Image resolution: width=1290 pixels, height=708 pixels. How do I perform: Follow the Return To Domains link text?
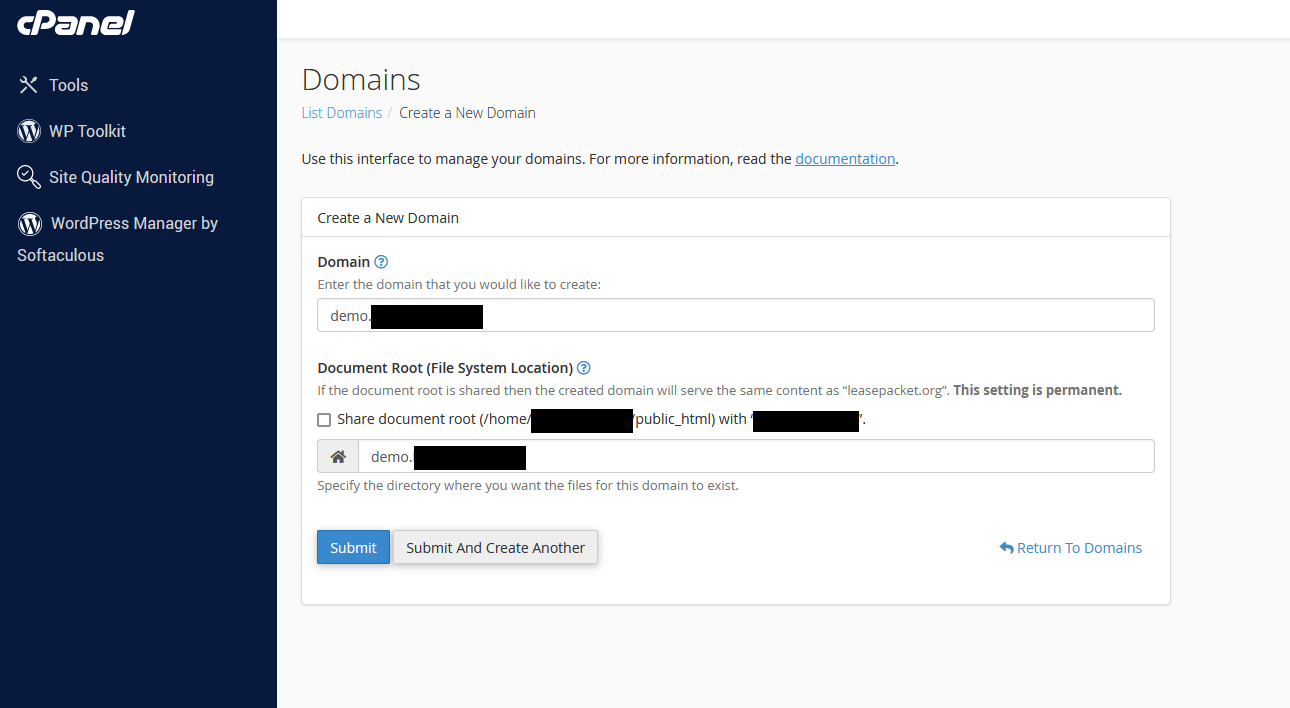click(1079, 548)
